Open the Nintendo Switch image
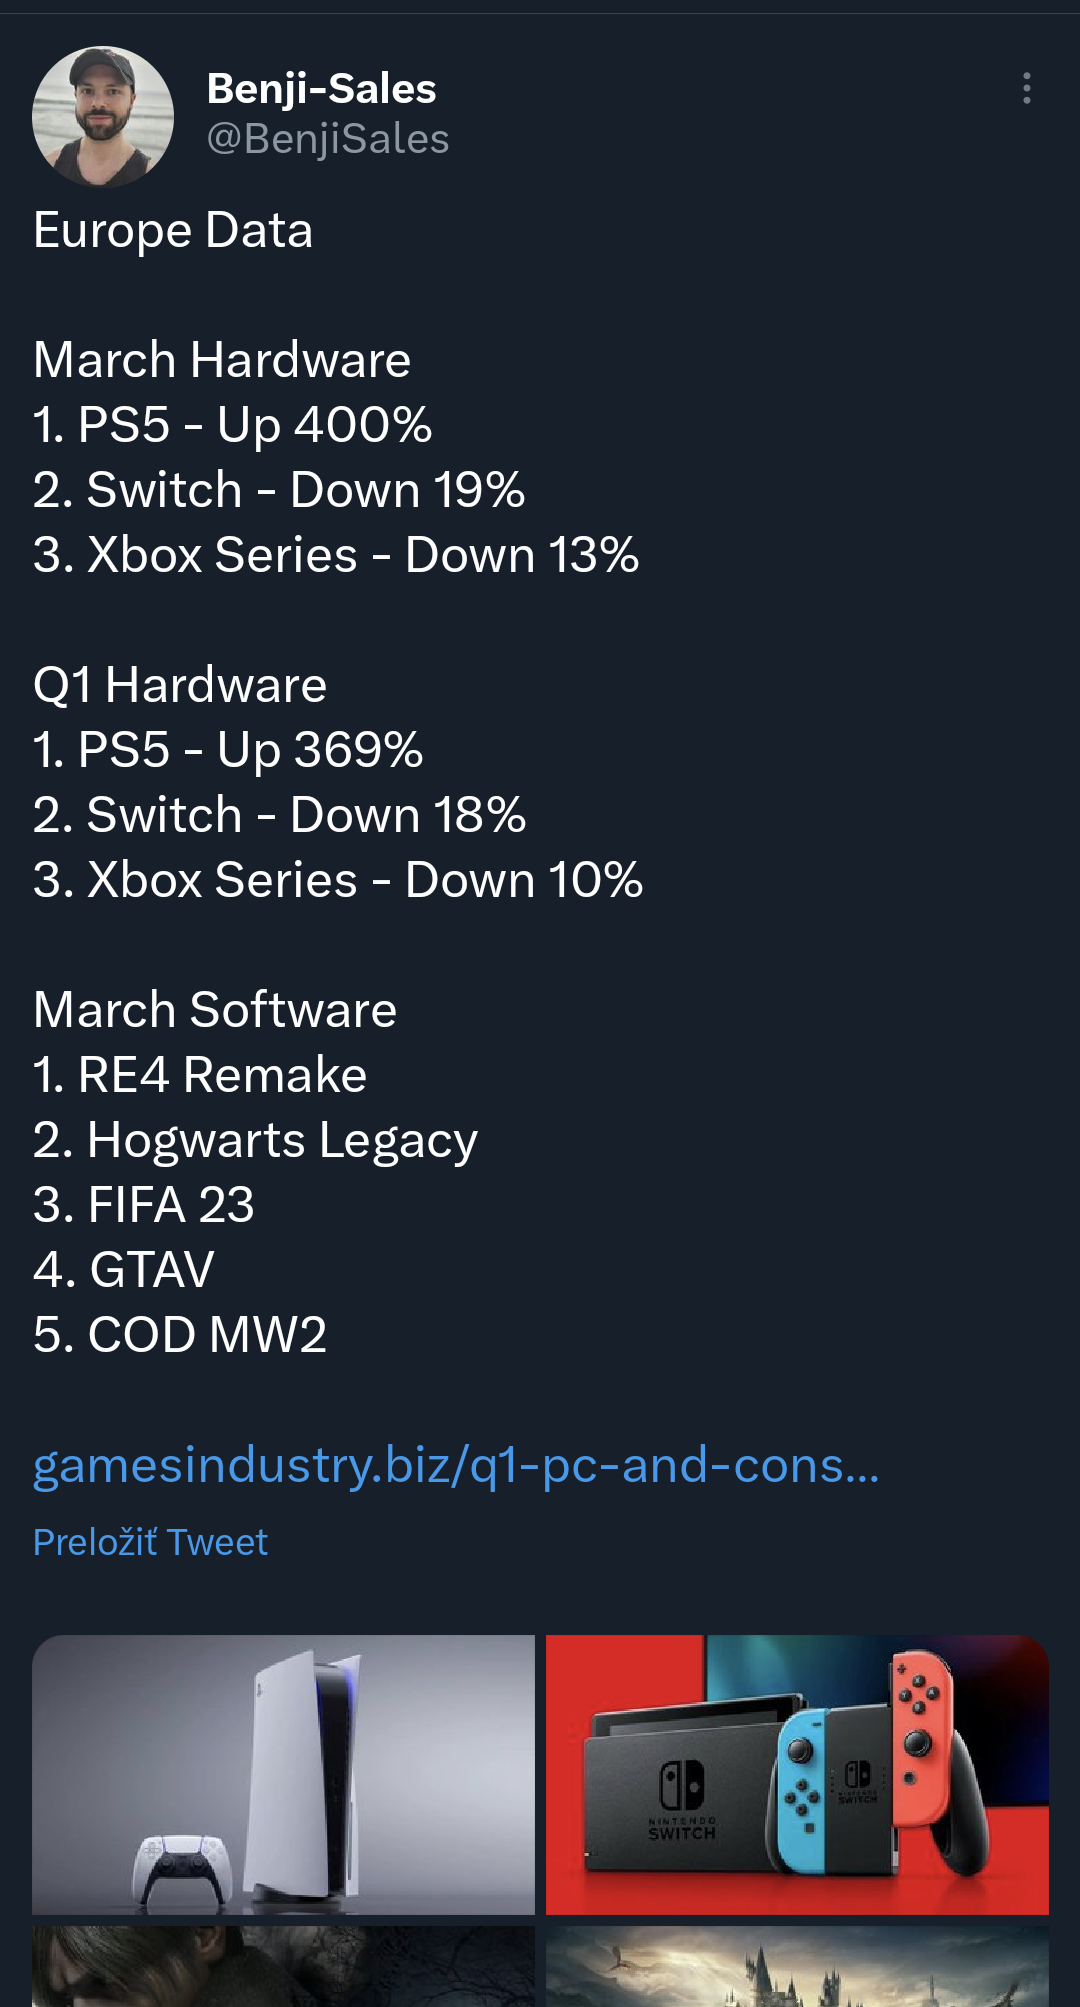The height and width of the screenshot is (2007, 1080). [797, 1774]
